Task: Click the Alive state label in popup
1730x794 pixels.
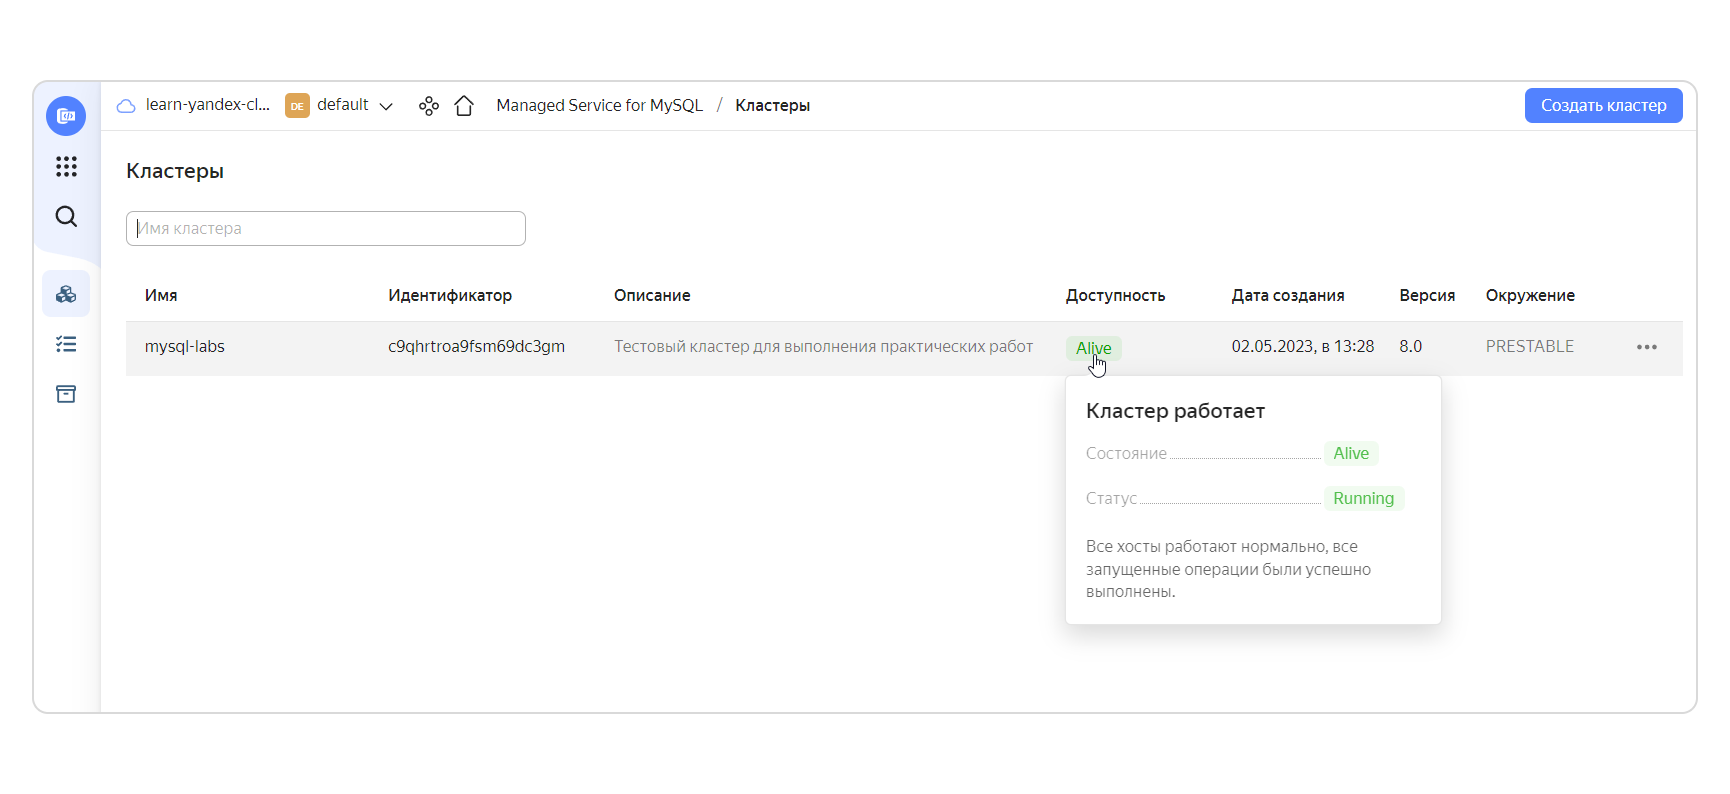Action: (x=1351, y=454)
